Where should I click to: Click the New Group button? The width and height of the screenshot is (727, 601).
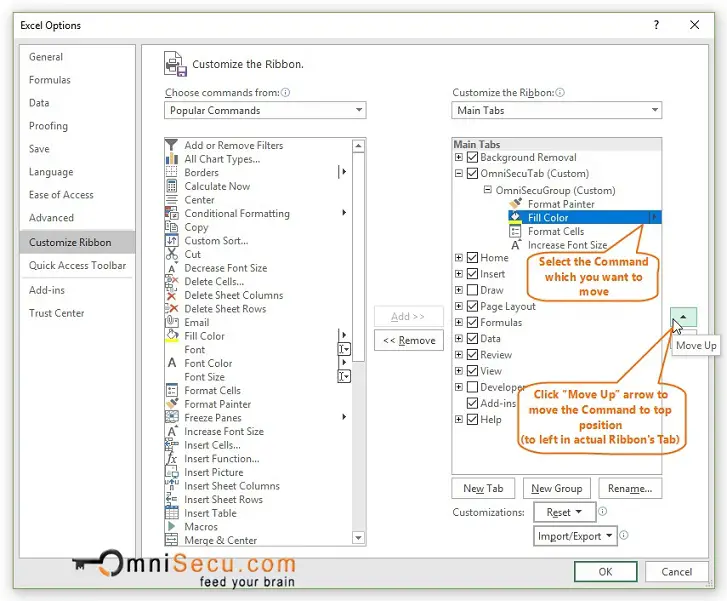tap(556, 488)
